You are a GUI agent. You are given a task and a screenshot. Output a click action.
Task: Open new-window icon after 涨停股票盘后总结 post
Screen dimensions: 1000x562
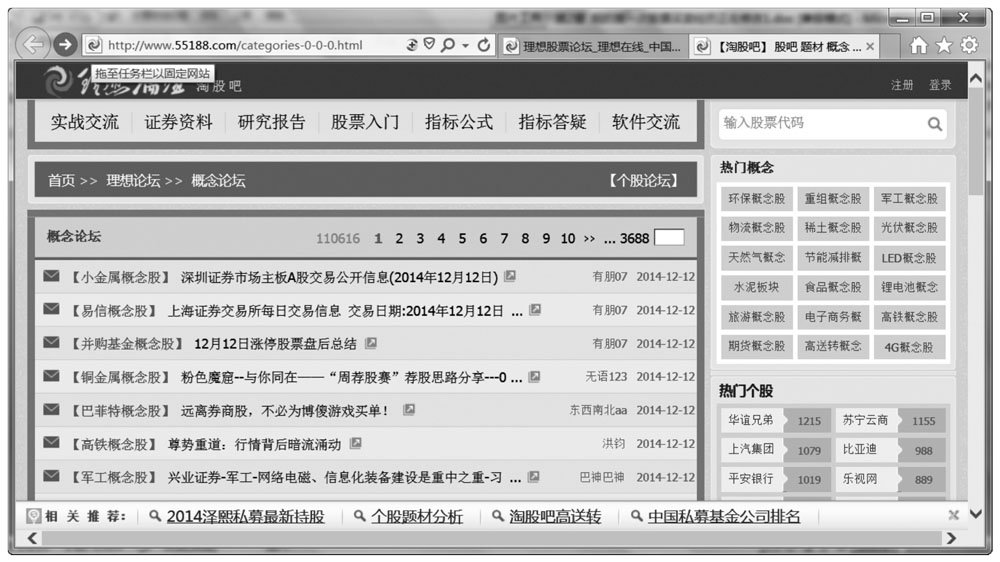(371, 343)
